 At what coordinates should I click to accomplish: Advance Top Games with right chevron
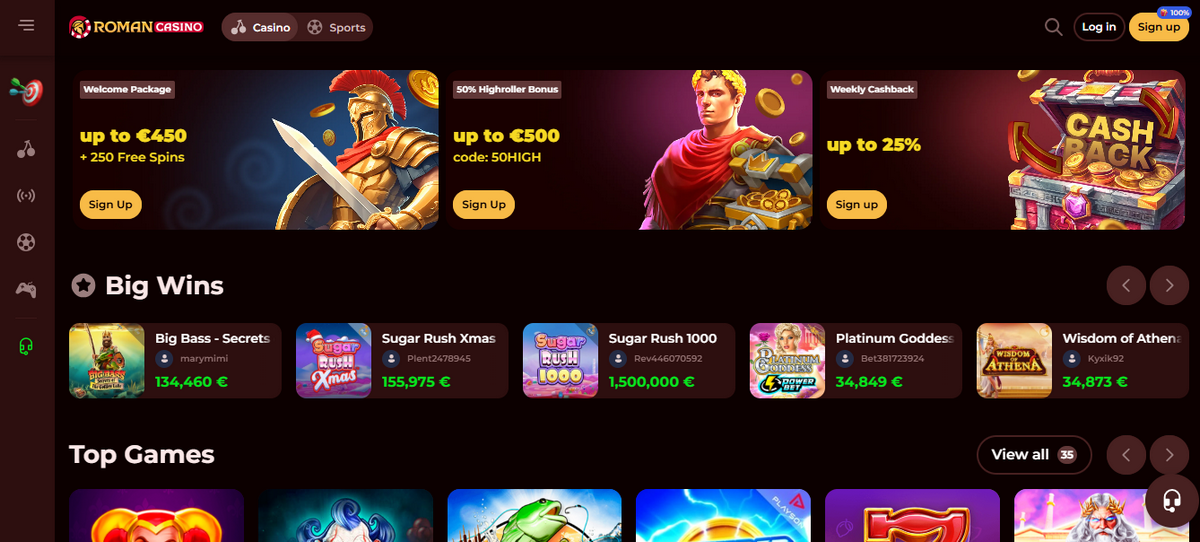tap(1169, 455)
